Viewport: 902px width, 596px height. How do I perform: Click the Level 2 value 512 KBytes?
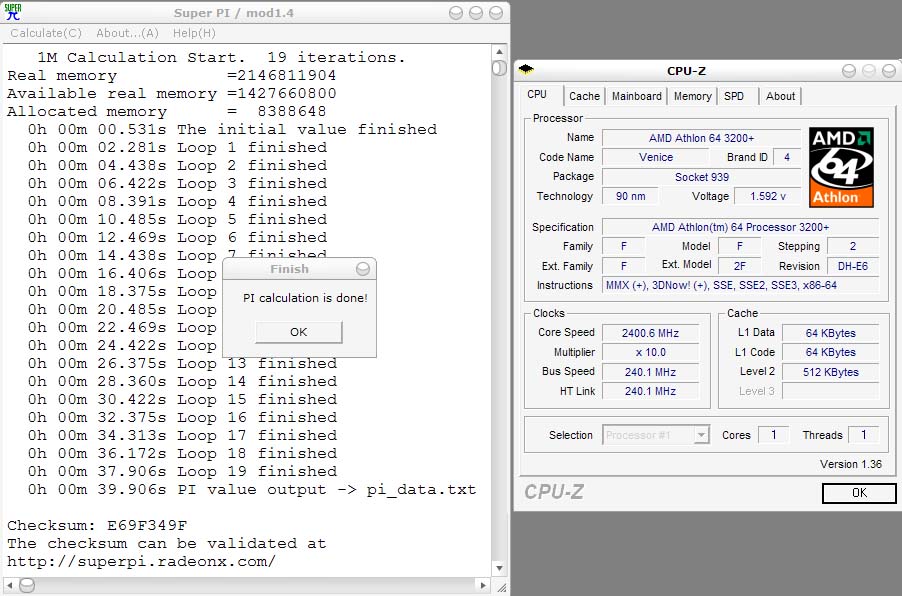(830, 372)
